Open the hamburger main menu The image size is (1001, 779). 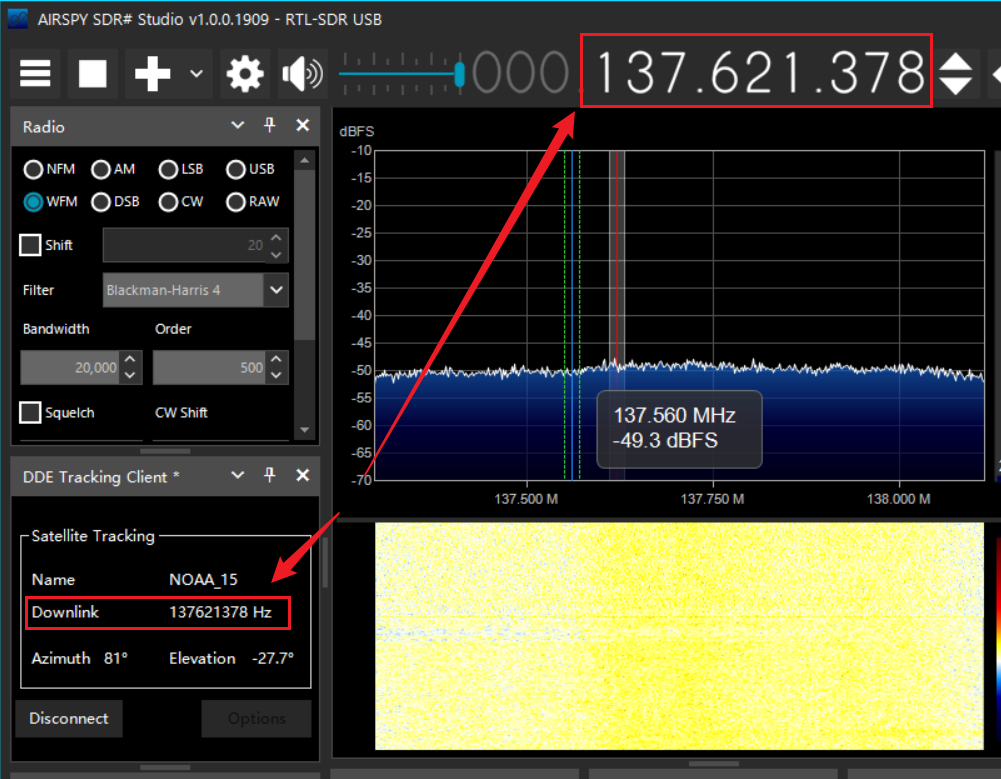click(x=35, y=74)
